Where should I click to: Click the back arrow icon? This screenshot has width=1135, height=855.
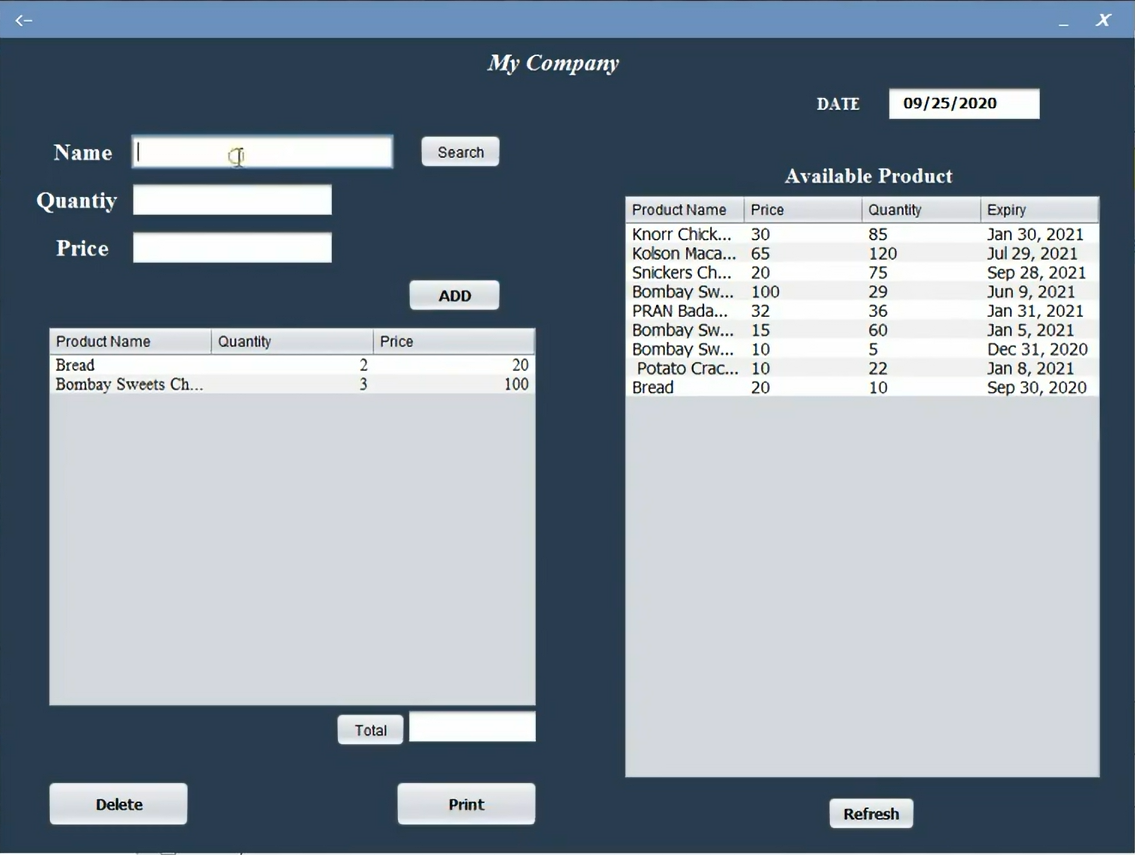click(x=24, y=20)
